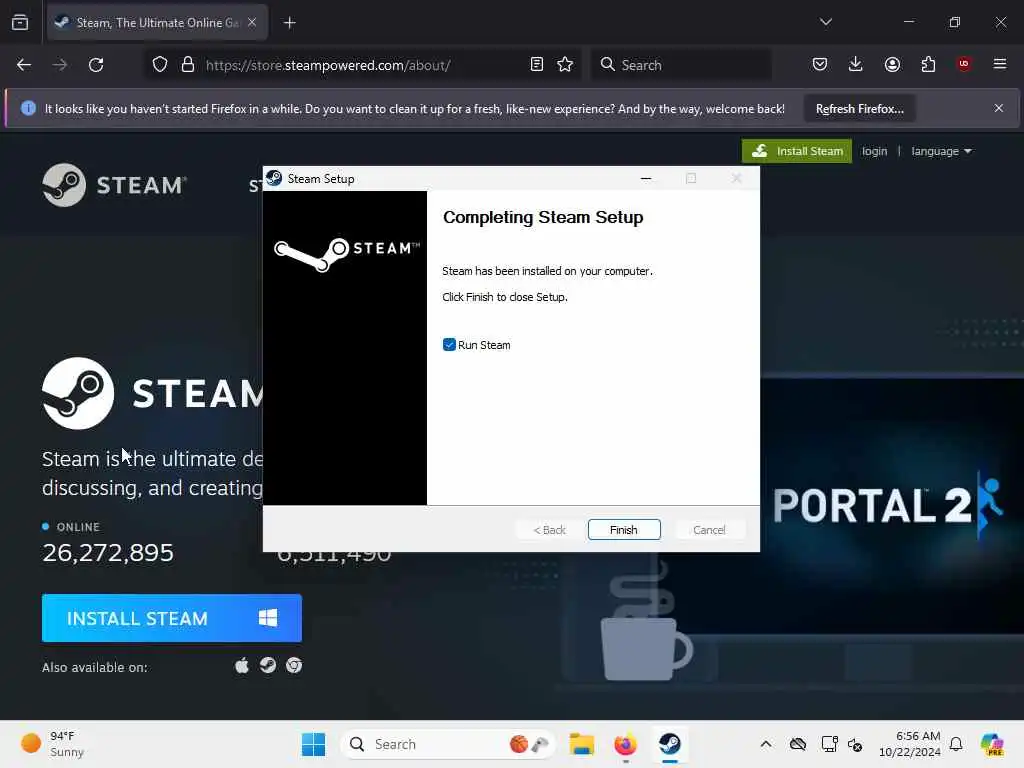Viewport: 1024px width, 768px height.
Task: Click the Copilot taskbar icon
Action: (x=992, y=744)
